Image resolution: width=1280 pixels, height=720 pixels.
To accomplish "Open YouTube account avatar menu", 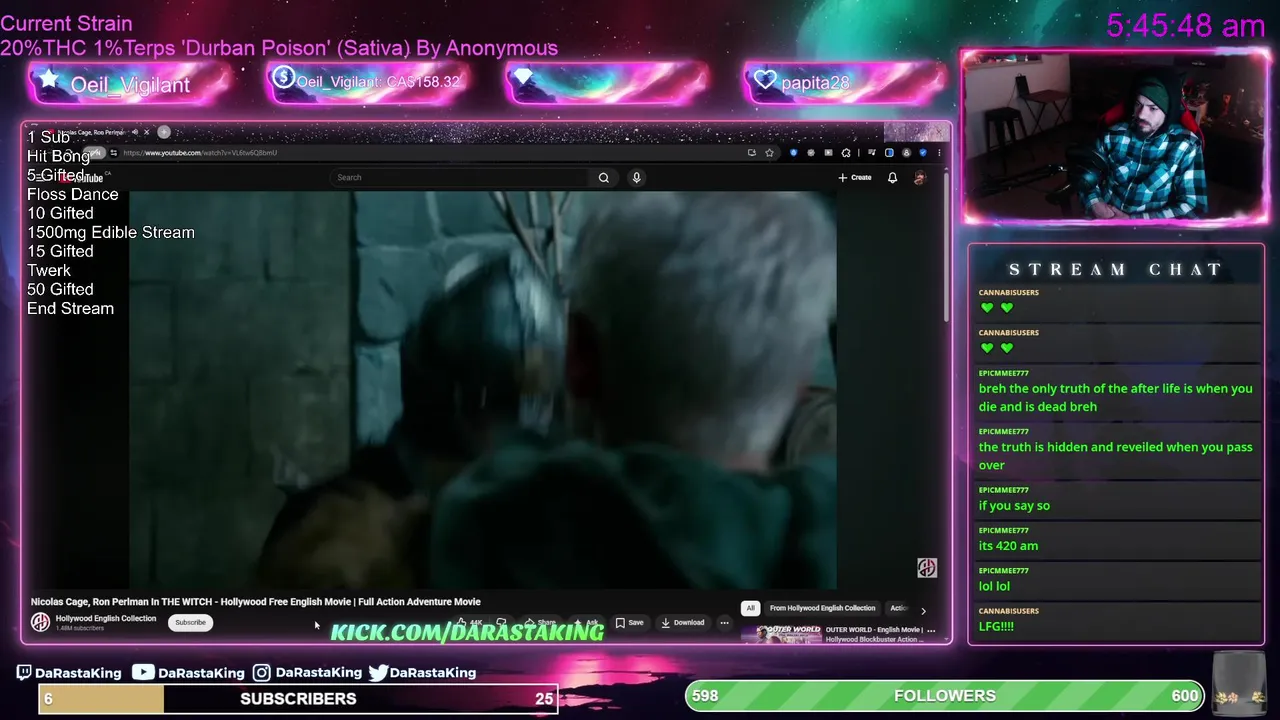I will [920, 177].
